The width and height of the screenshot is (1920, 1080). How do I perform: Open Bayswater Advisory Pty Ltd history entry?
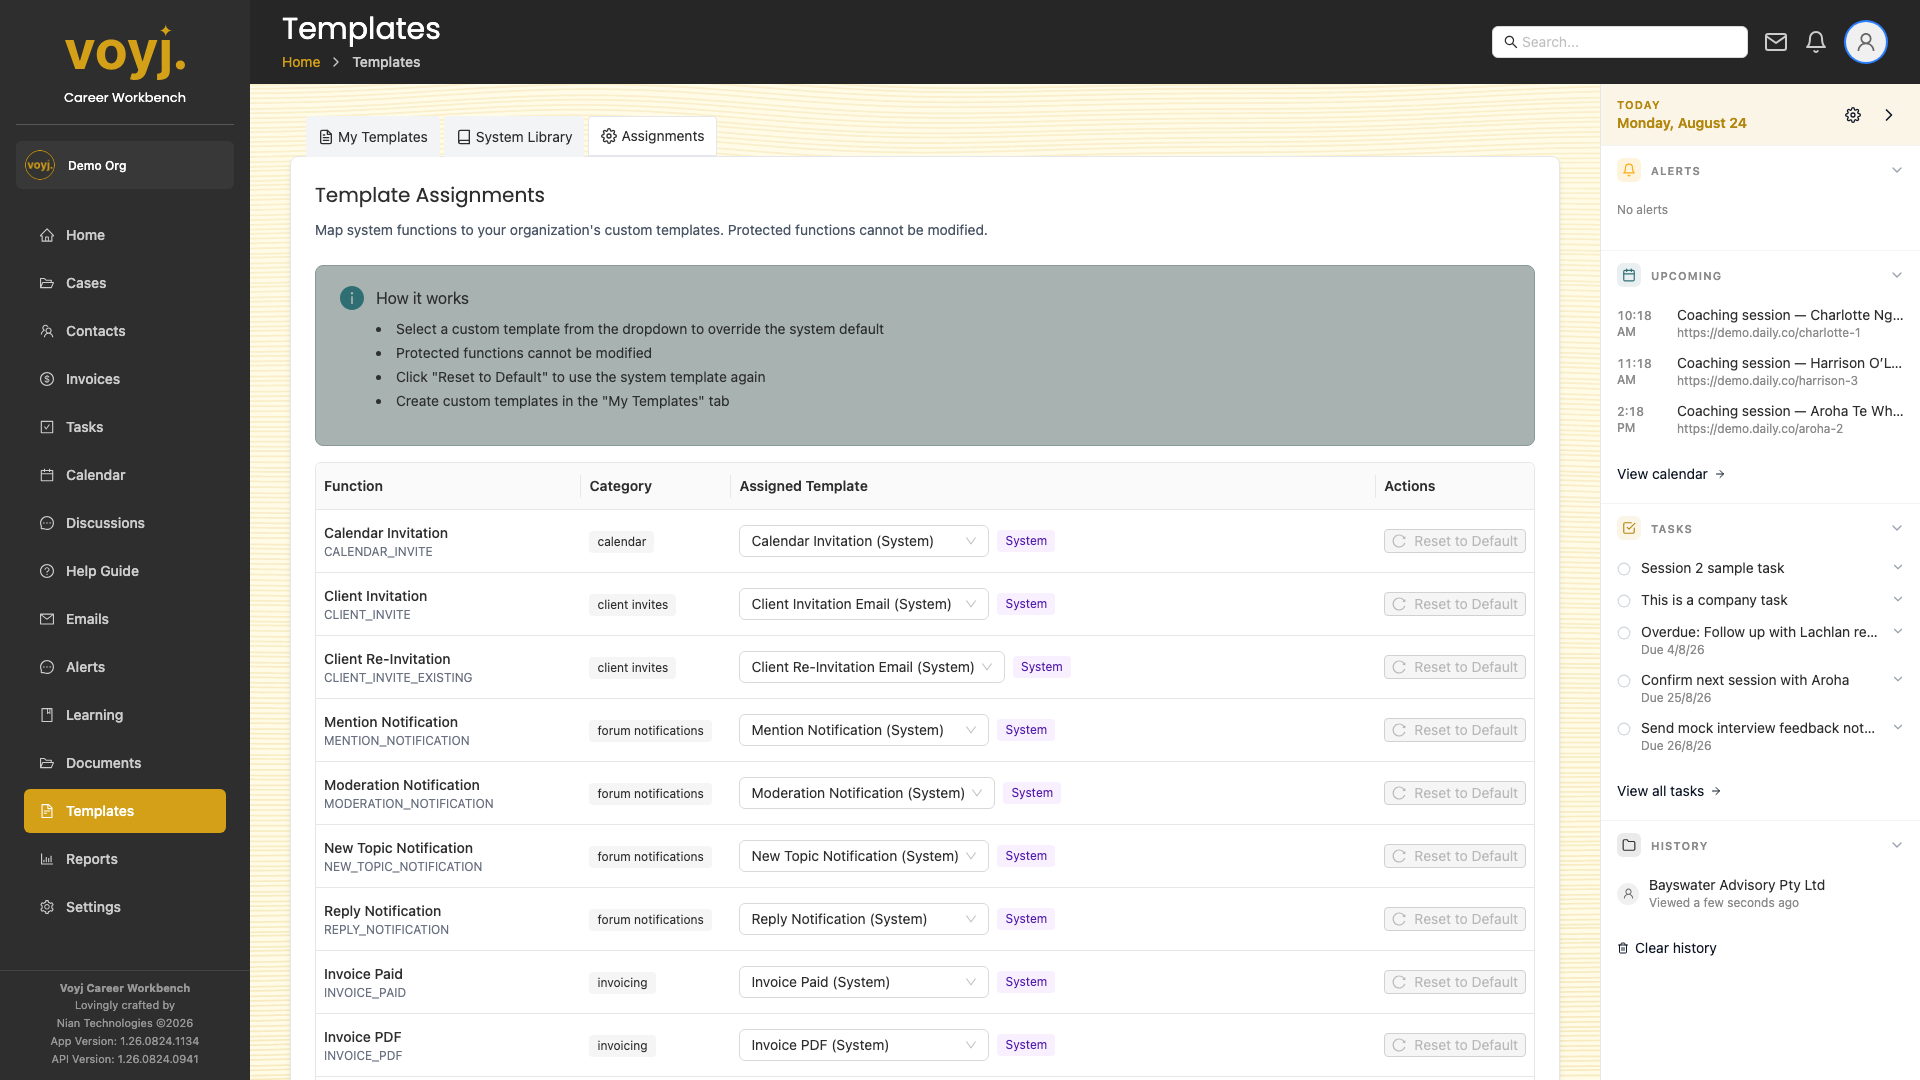click(1760, 893)
